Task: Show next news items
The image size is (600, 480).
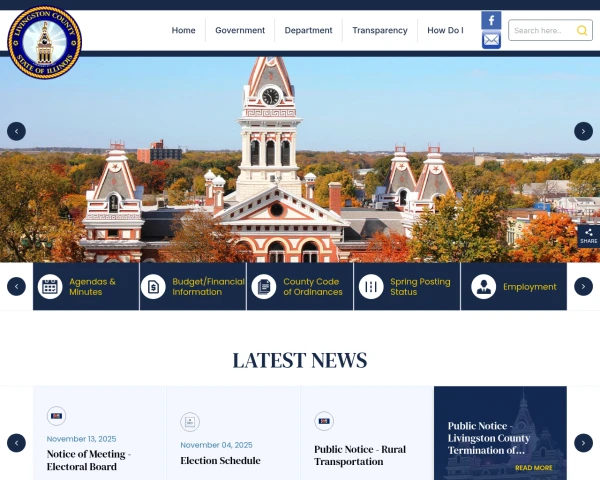Action: point(583,443)
